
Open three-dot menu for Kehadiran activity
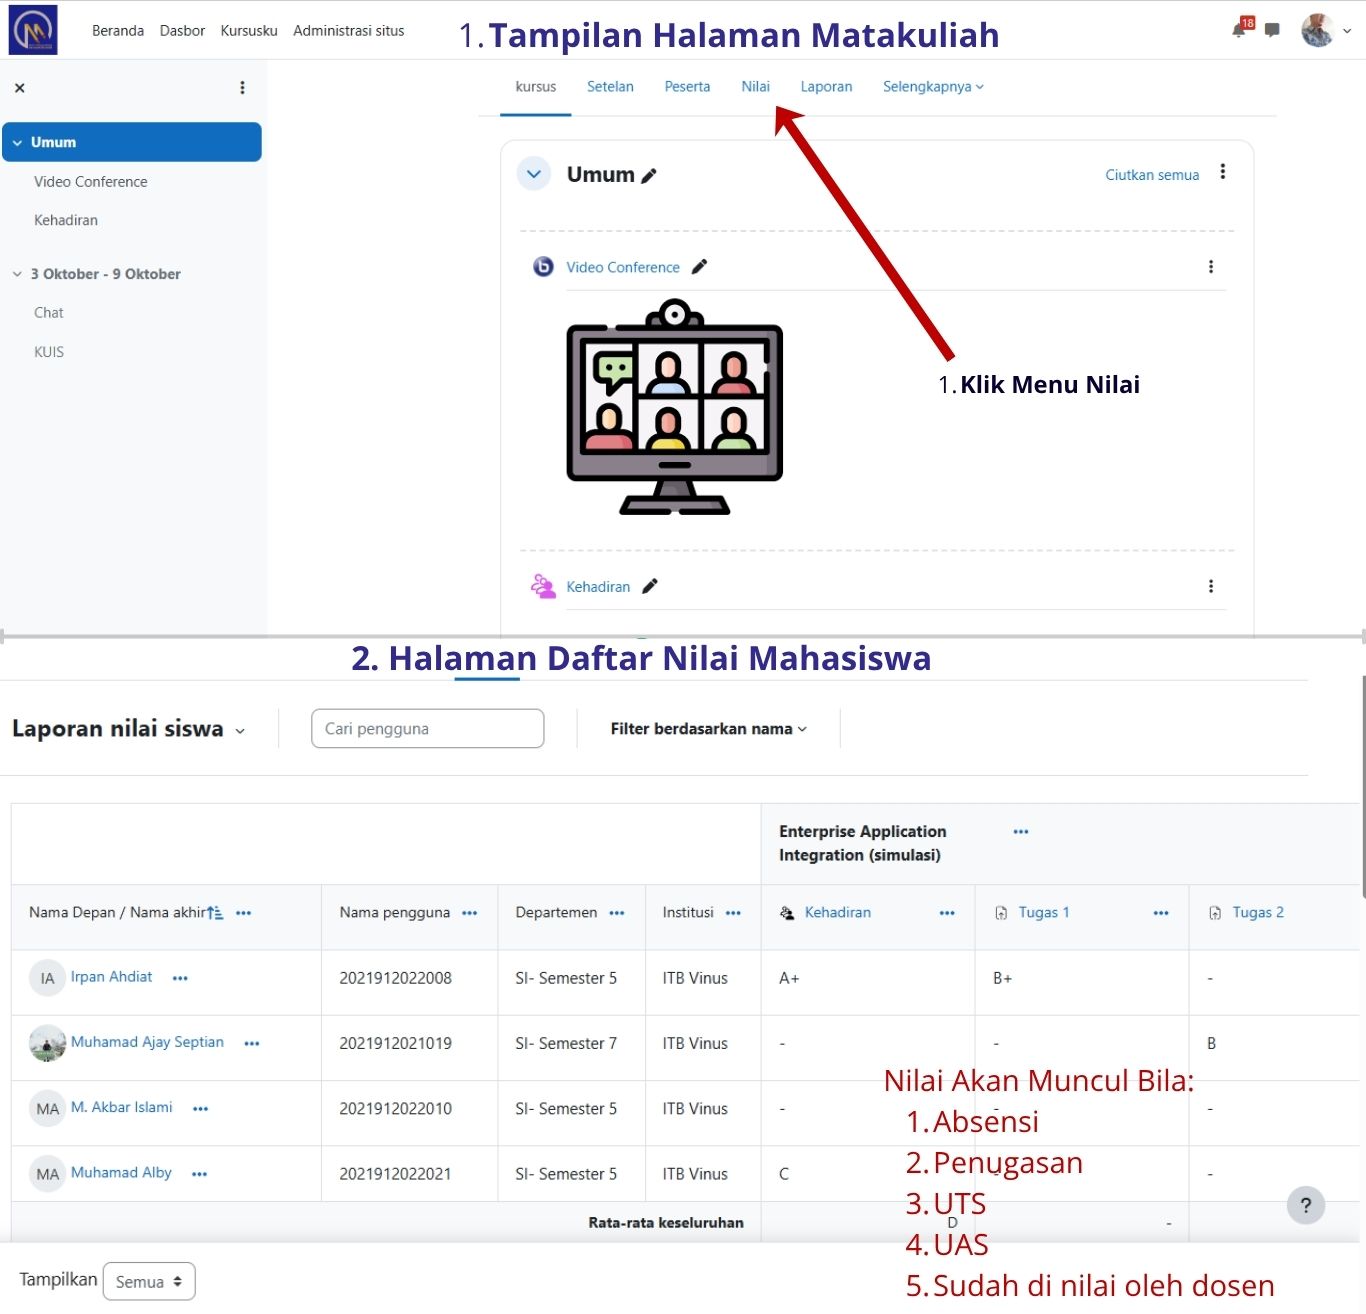pos(1210,586)
